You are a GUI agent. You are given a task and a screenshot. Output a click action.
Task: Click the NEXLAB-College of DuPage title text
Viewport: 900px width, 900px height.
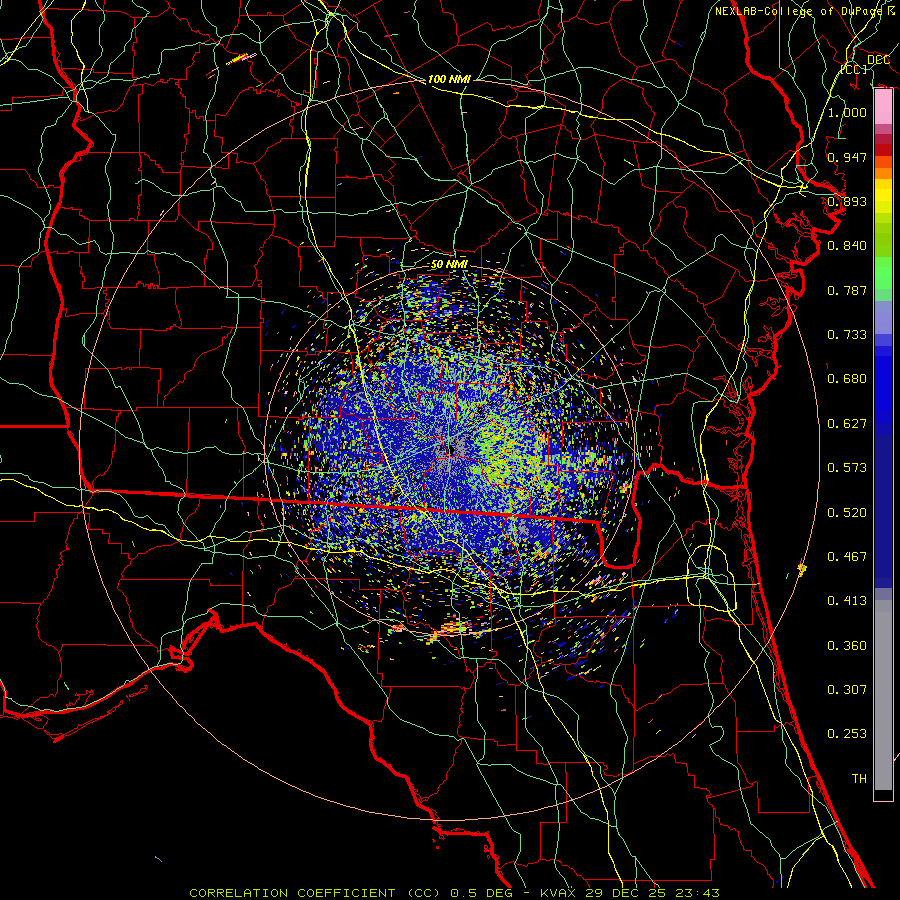(x=798, y=11)
